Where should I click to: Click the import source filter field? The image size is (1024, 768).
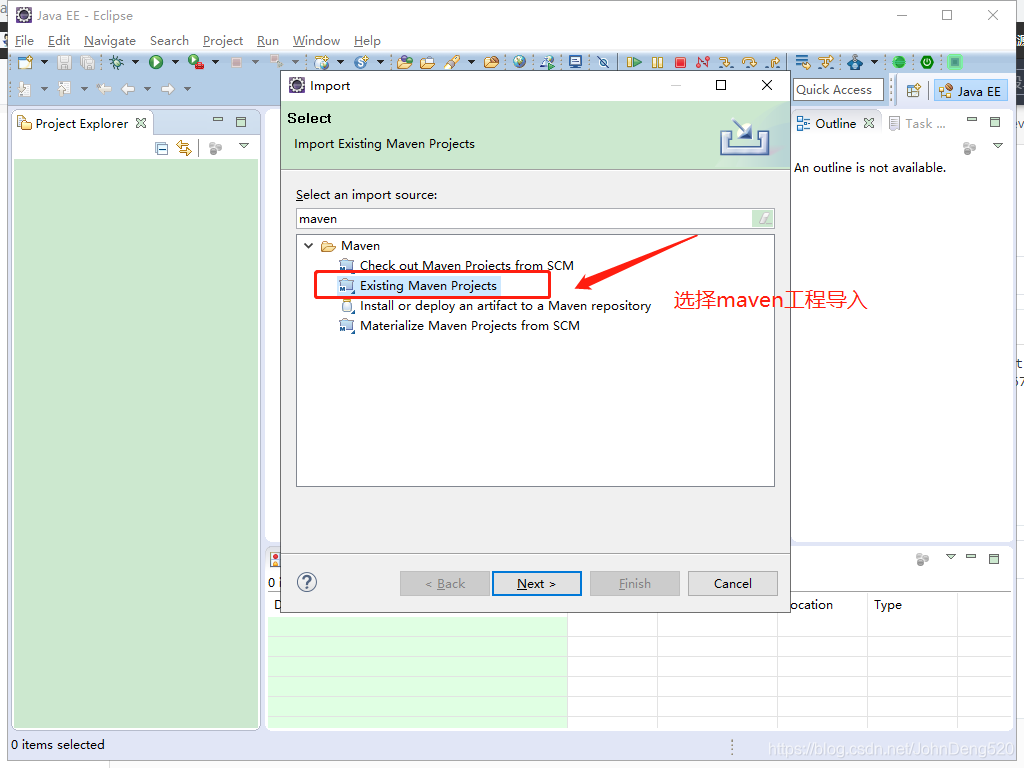[524, 219]
